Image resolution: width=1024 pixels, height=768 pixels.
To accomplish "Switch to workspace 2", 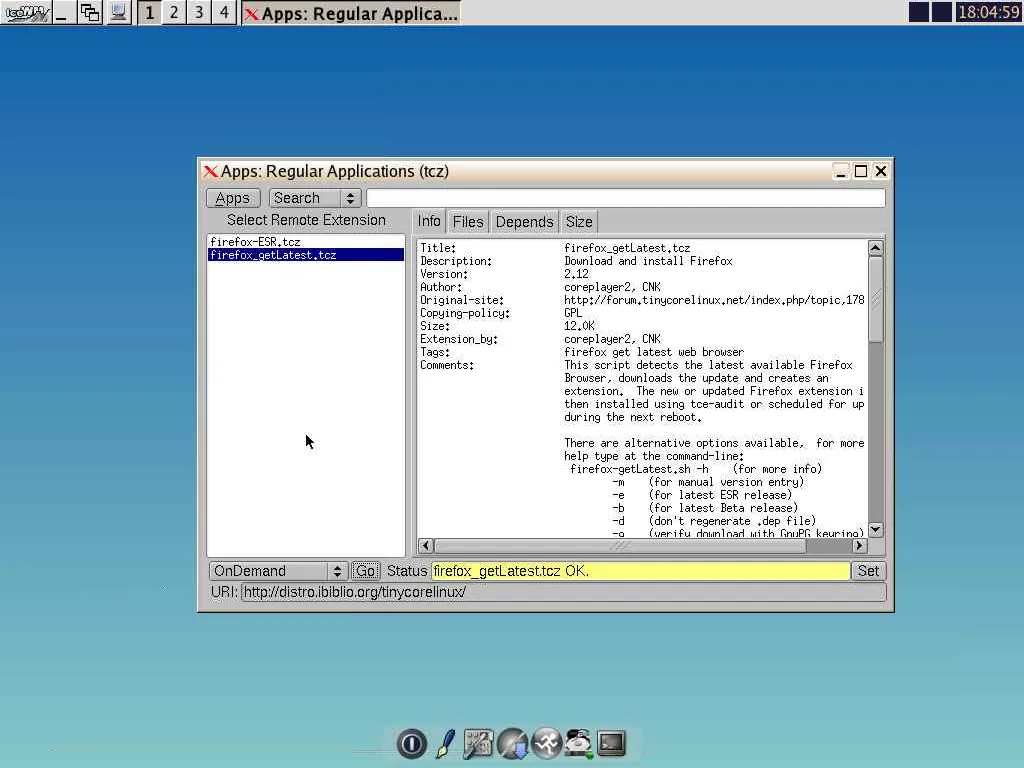I will [174, 12].
